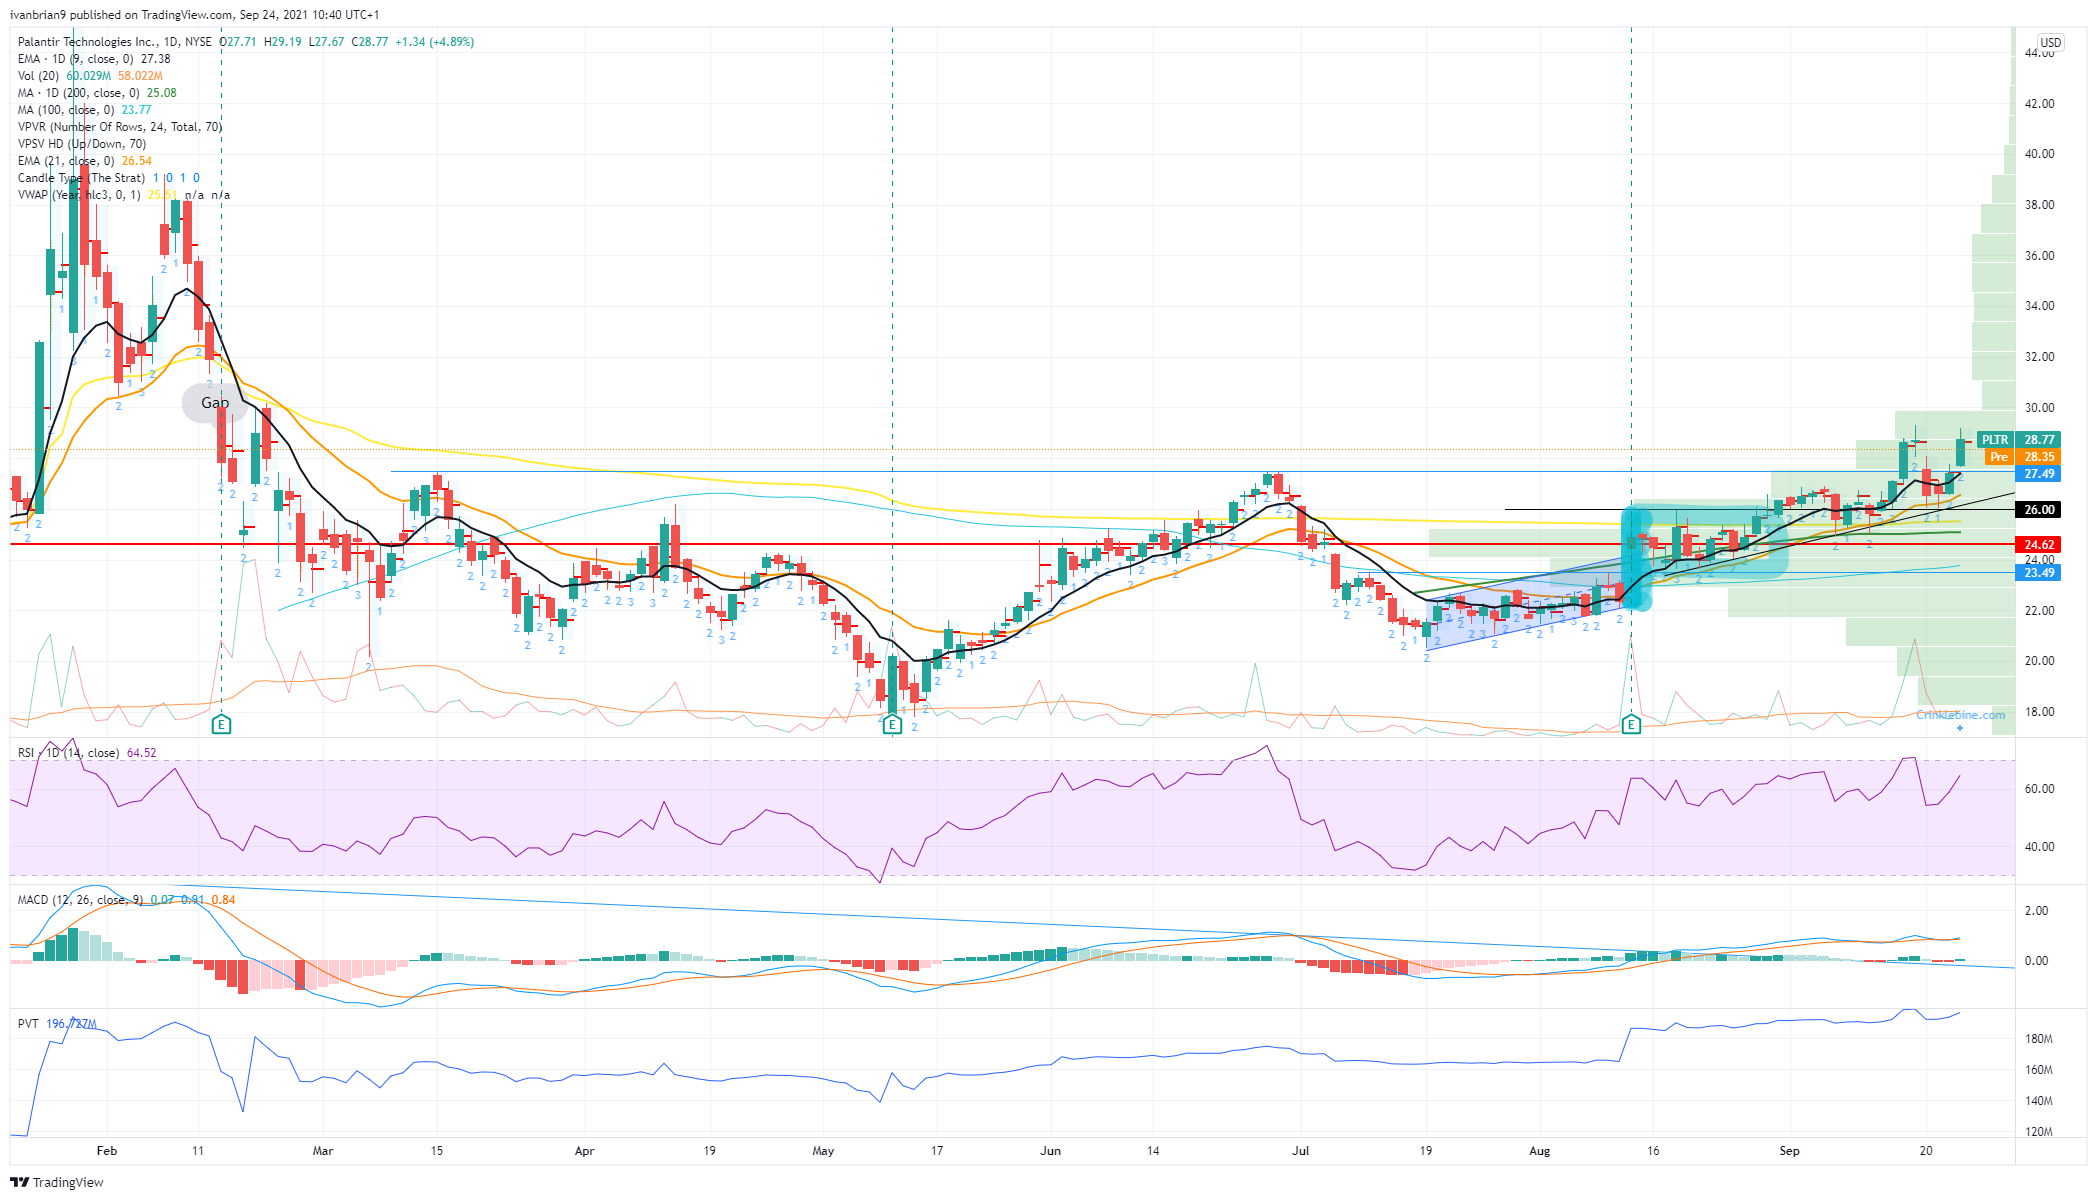Open the earnings marker in mid-May
The width and height of the screenshot is (2097, 1200).
pos(893,724)
